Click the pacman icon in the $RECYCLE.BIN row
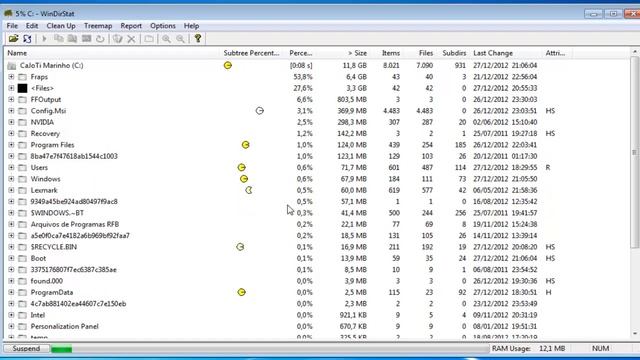The width and height of the screenshot is (640, 360). tap(240, 247)
